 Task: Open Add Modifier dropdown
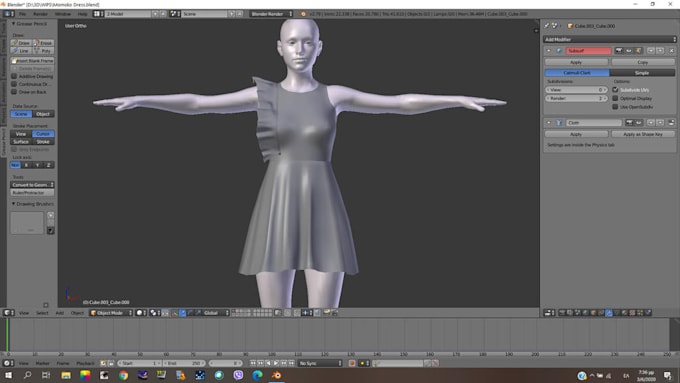point(610,39)
